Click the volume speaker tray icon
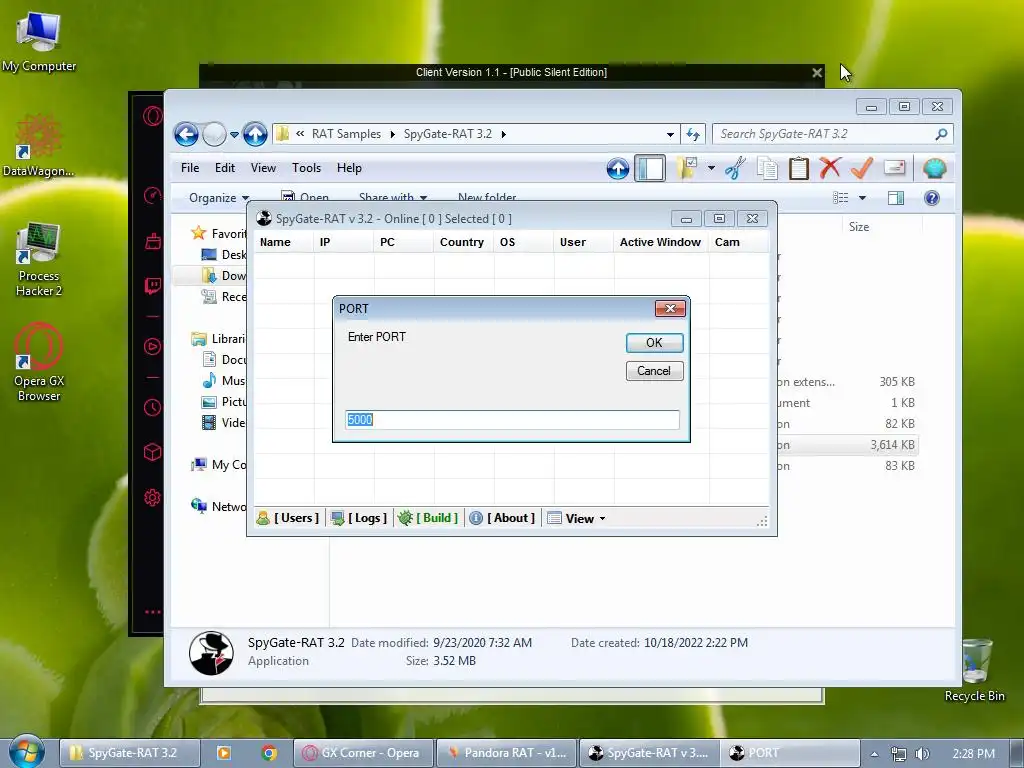 (922, 754)
